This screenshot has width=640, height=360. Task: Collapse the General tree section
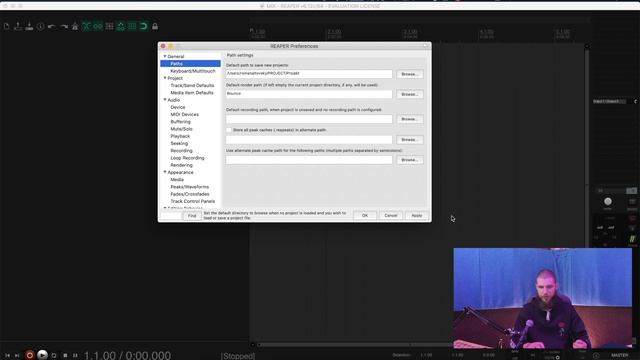pos(165,56)
